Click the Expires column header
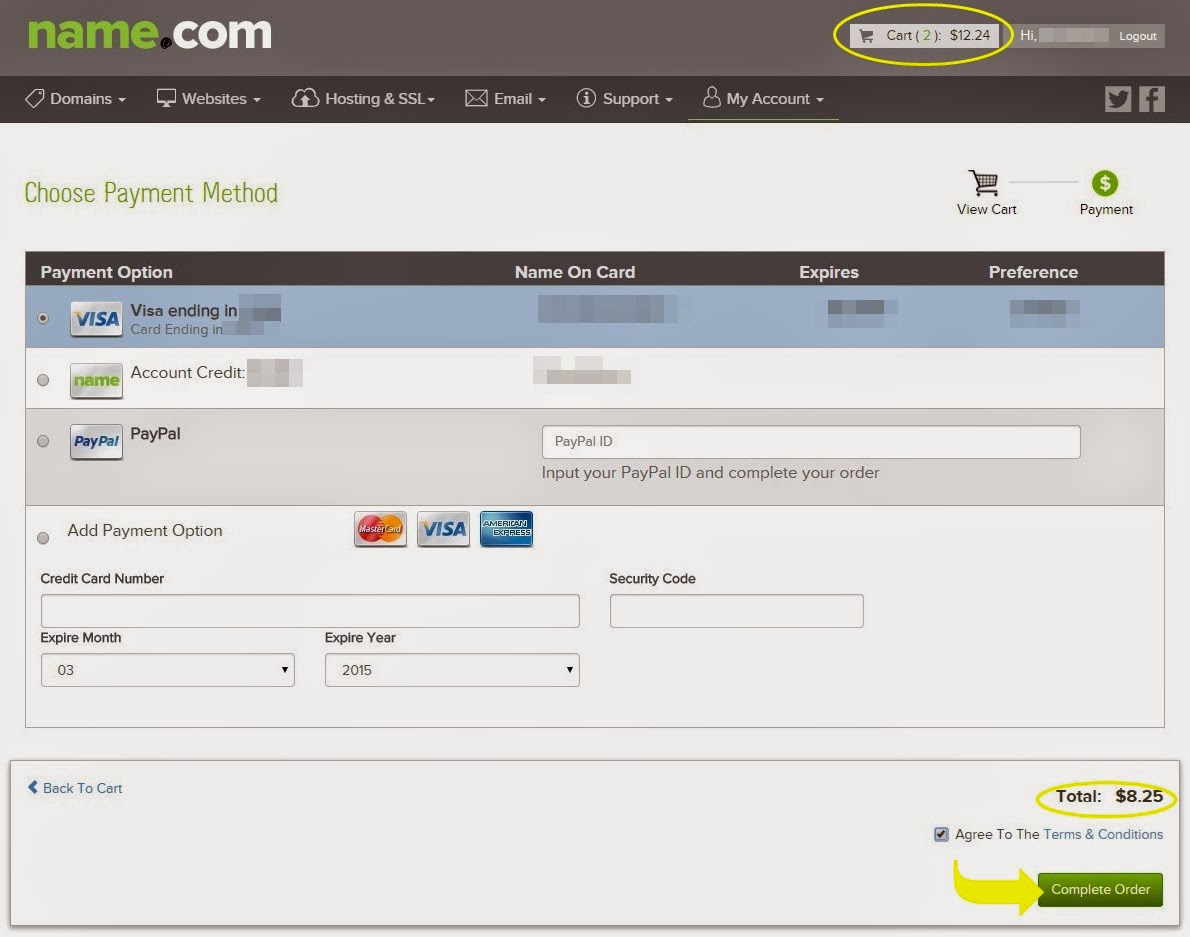The height and width of the screenshot is (937, 1190). coord(829,272)
